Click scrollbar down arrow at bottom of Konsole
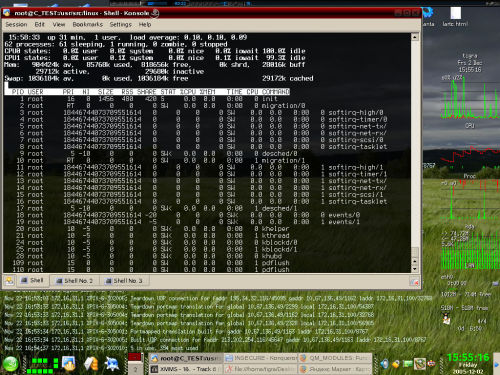The image size is (500, 375). (x=414, y=269)
